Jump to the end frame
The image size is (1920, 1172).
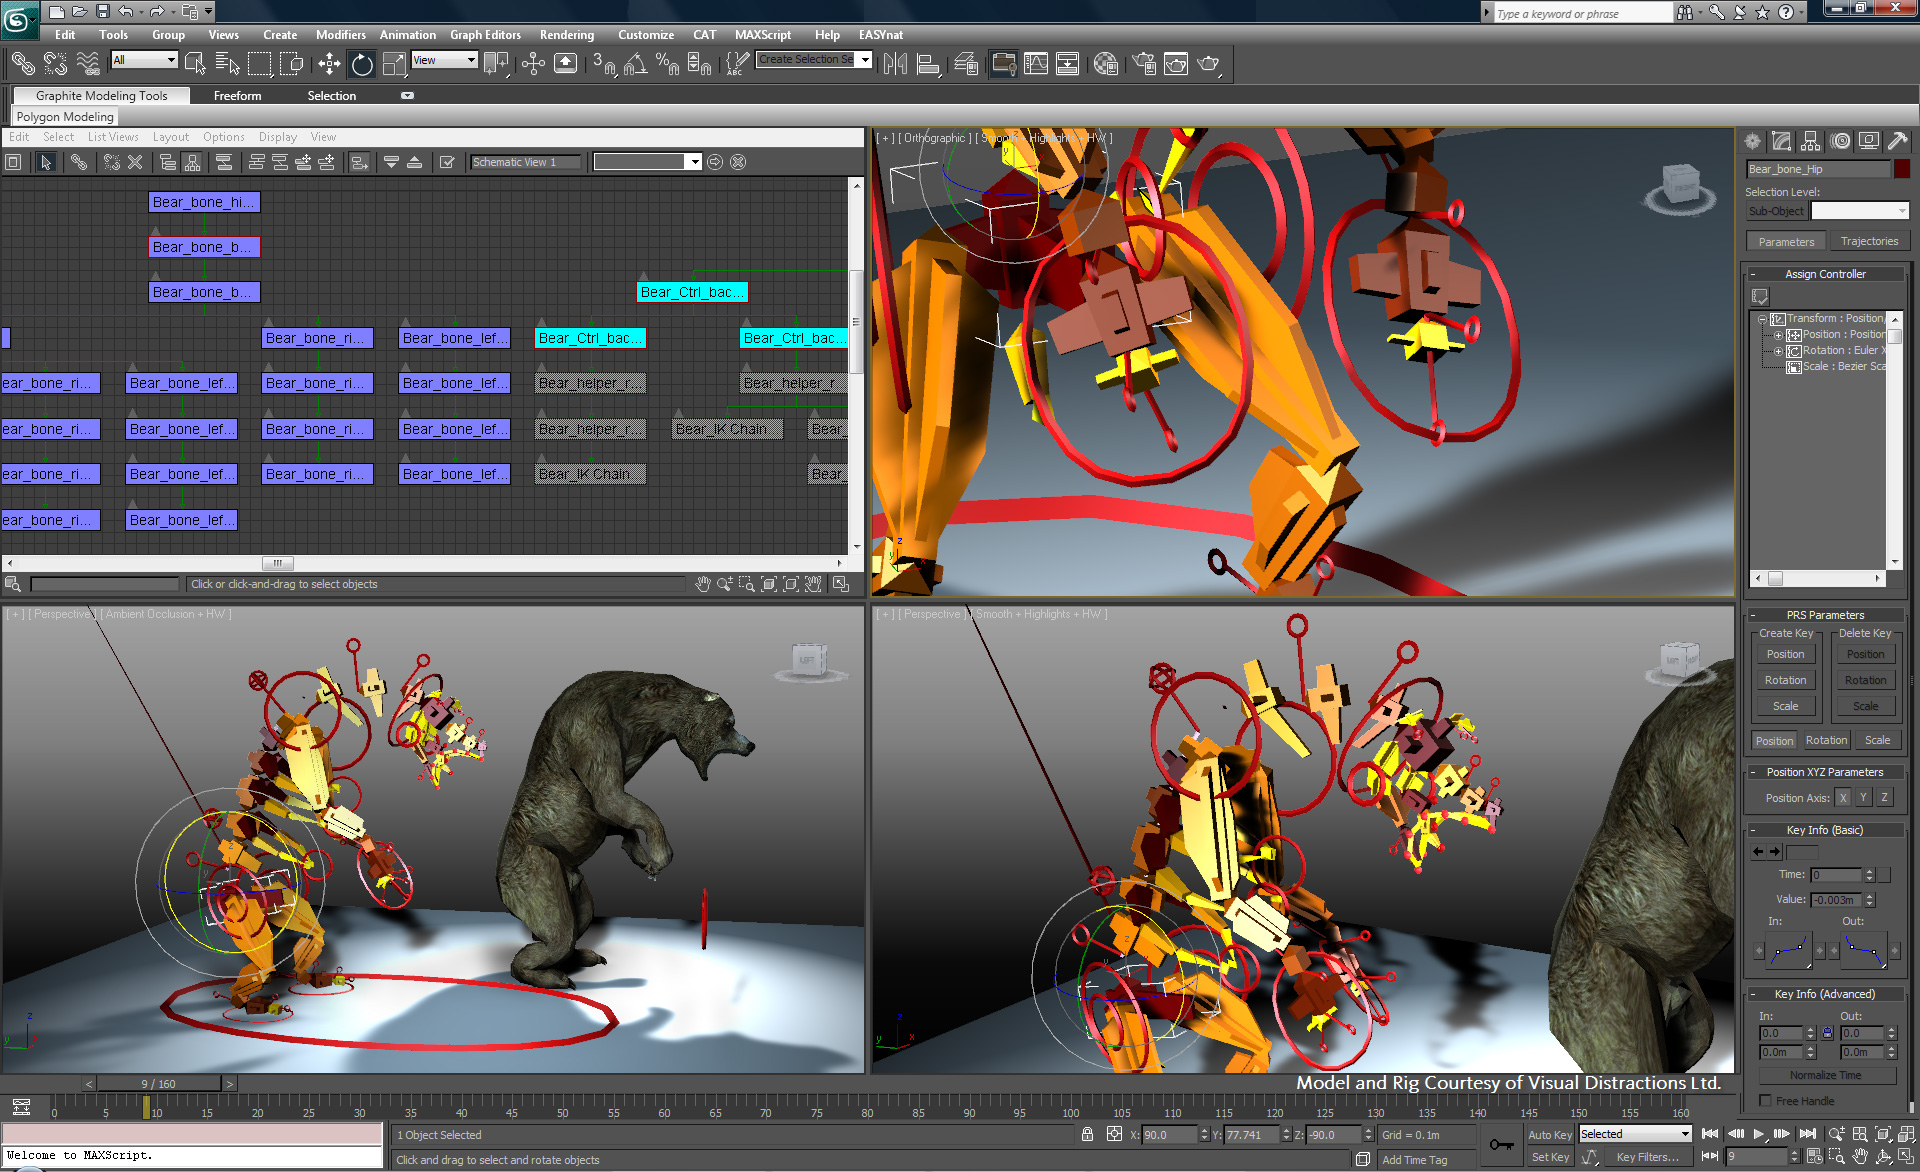[x=1807, y=1134]
